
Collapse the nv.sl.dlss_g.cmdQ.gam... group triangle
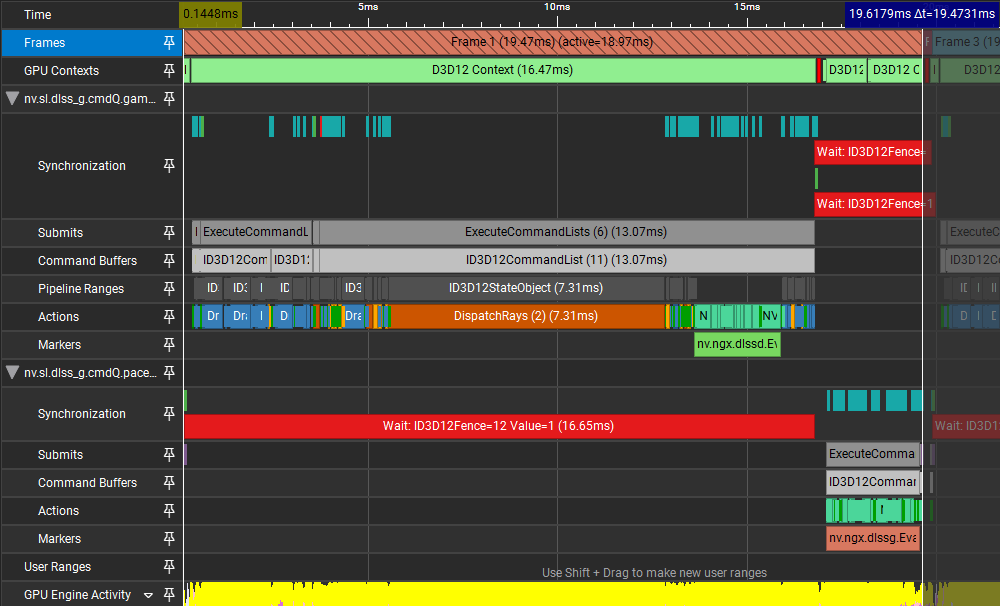[x=12, y=99]
